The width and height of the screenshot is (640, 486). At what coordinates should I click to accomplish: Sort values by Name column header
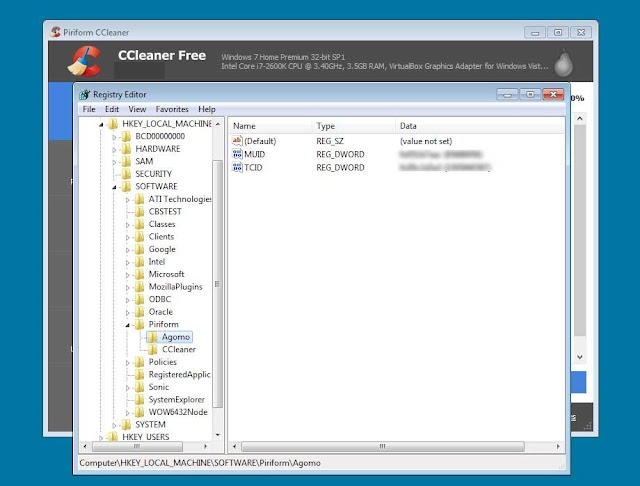(x=270, y=126)
